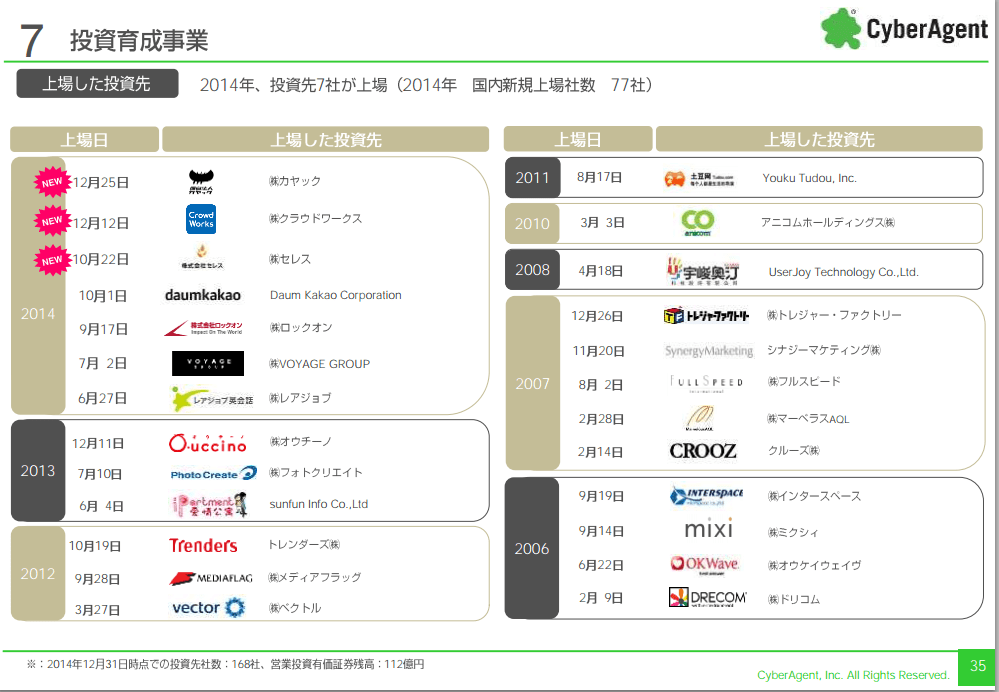Select the blue Crowd Works logo
The image size is (999, 692).
(201, 219)
